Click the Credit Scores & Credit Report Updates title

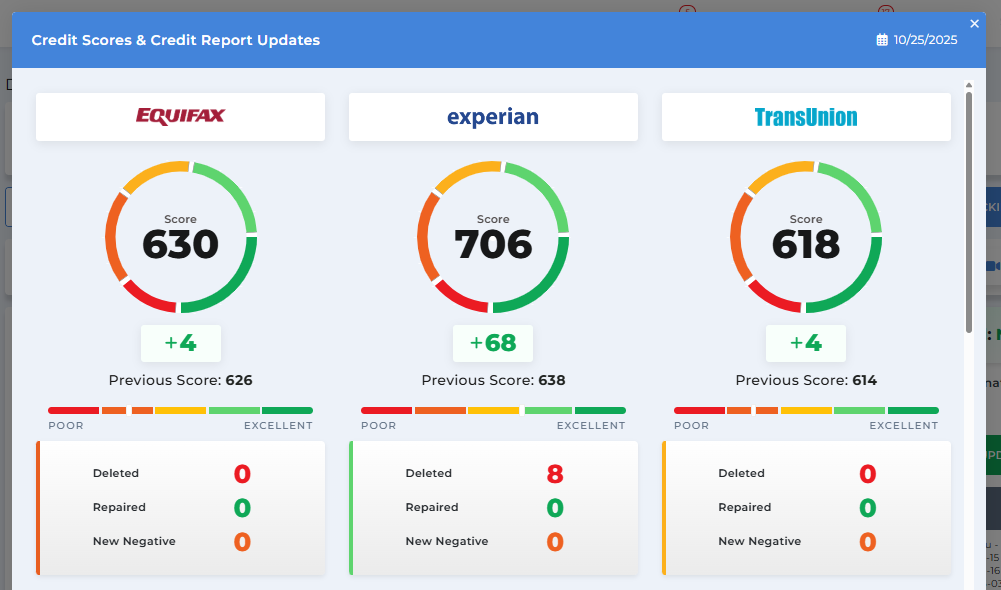point(176,40)
